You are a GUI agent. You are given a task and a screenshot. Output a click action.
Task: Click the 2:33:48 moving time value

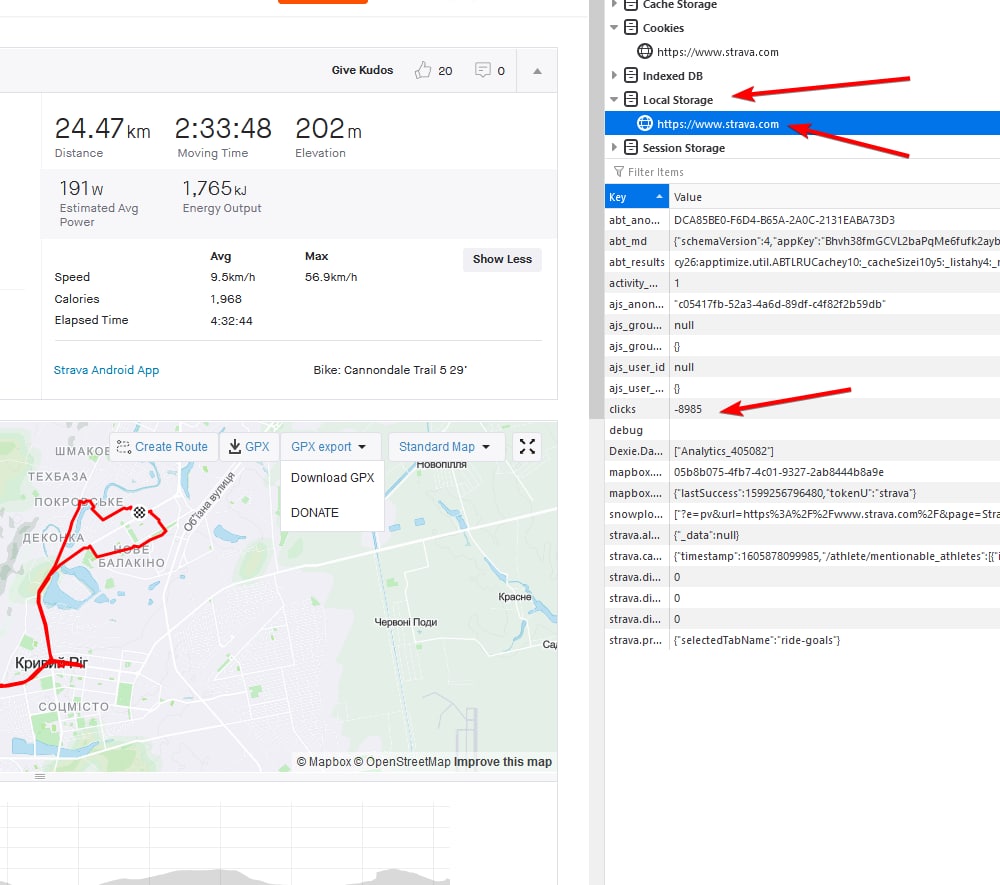click(x=223, y=129)
